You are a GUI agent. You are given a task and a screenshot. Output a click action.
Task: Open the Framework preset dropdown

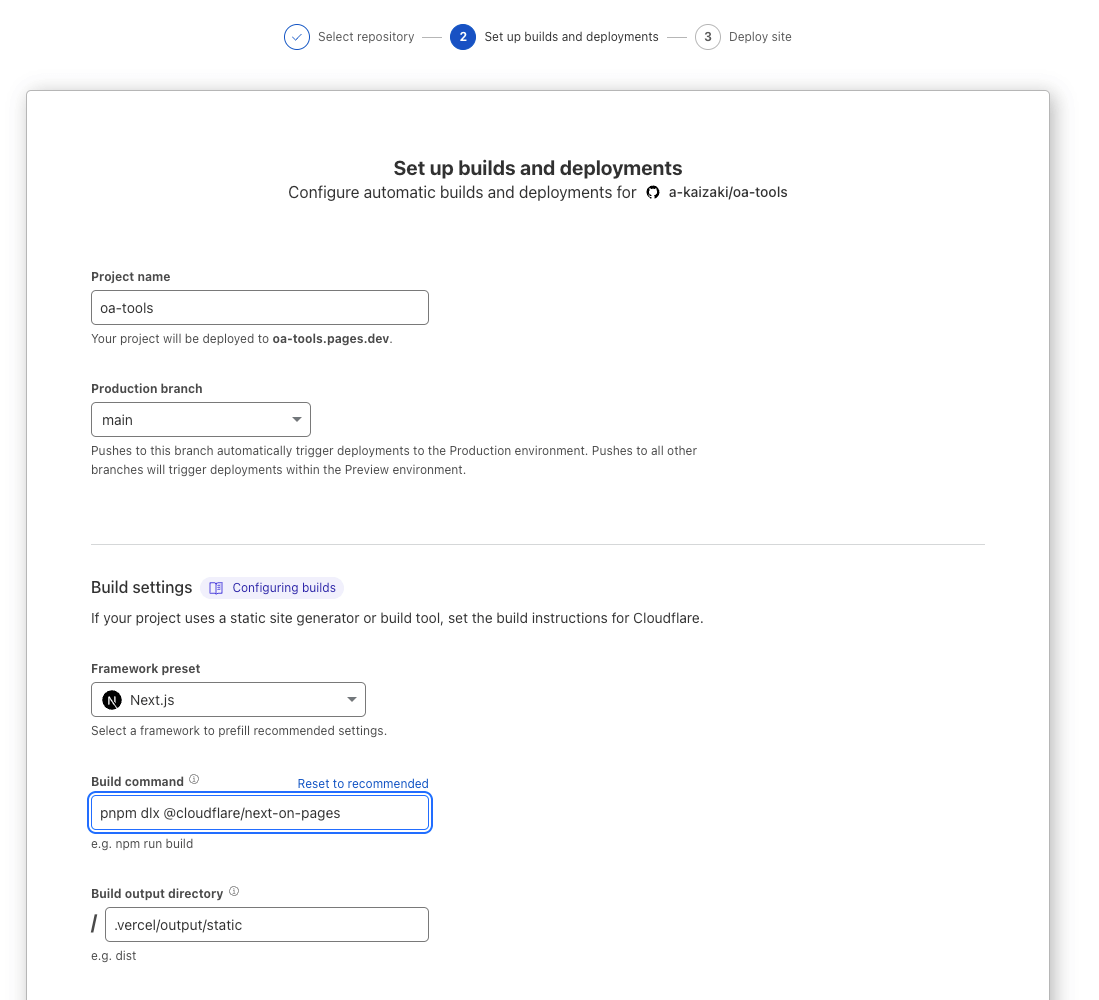coord(228,700)
